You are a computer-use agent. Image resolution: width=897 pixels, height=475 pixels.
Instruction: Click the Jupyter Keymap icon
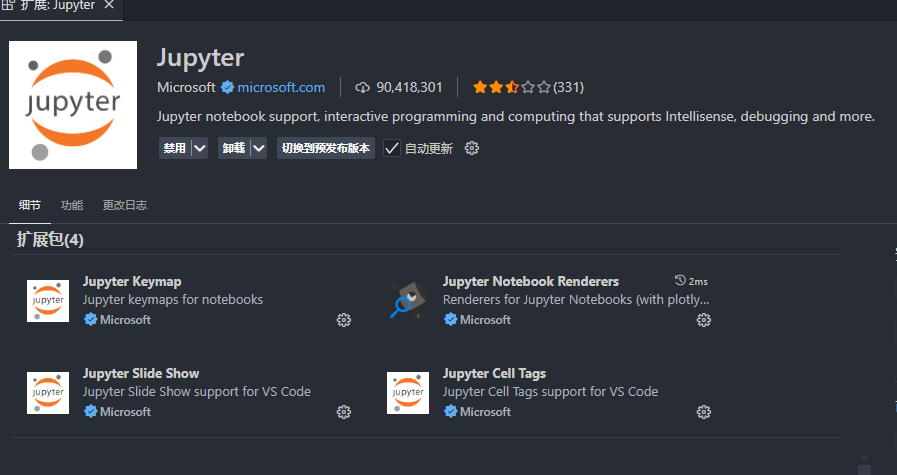pyautogui.click(x=48, y=301)
